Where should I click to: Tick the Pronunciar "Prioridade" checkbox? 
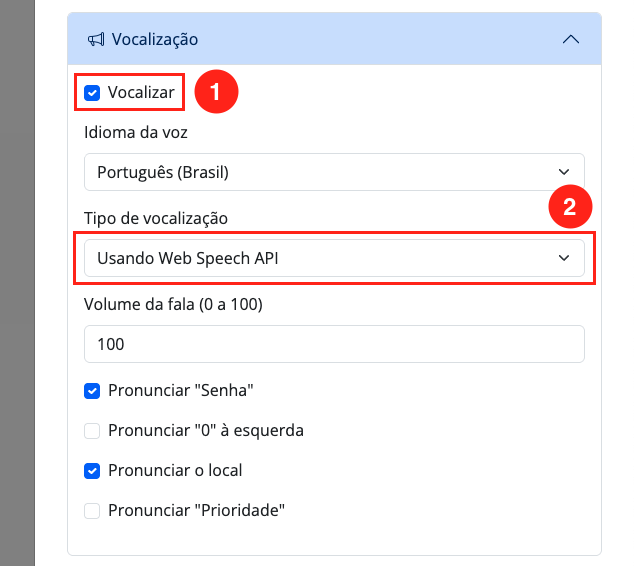92,510
